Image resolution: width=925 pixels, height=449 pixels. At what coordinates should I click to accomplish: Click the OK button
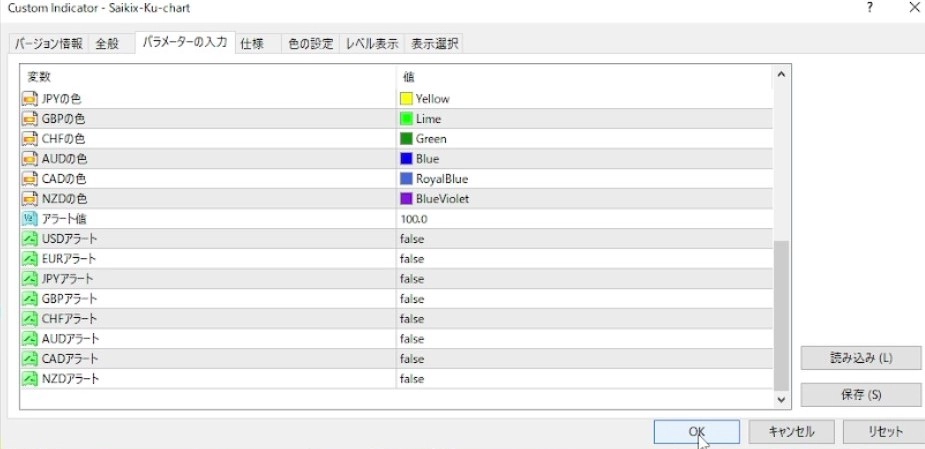click(x=697, y=432)
